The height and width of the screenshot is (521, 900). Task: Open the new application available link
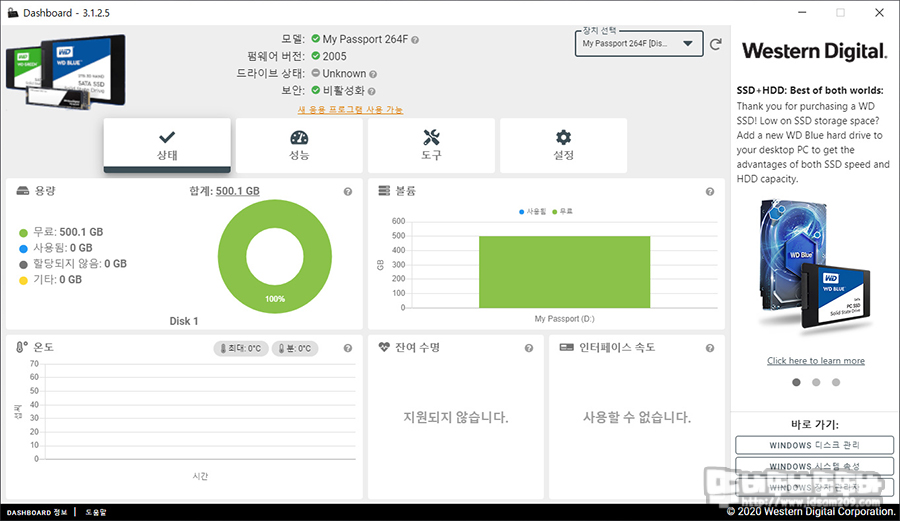pyautogui.click(x=350, y=109)
